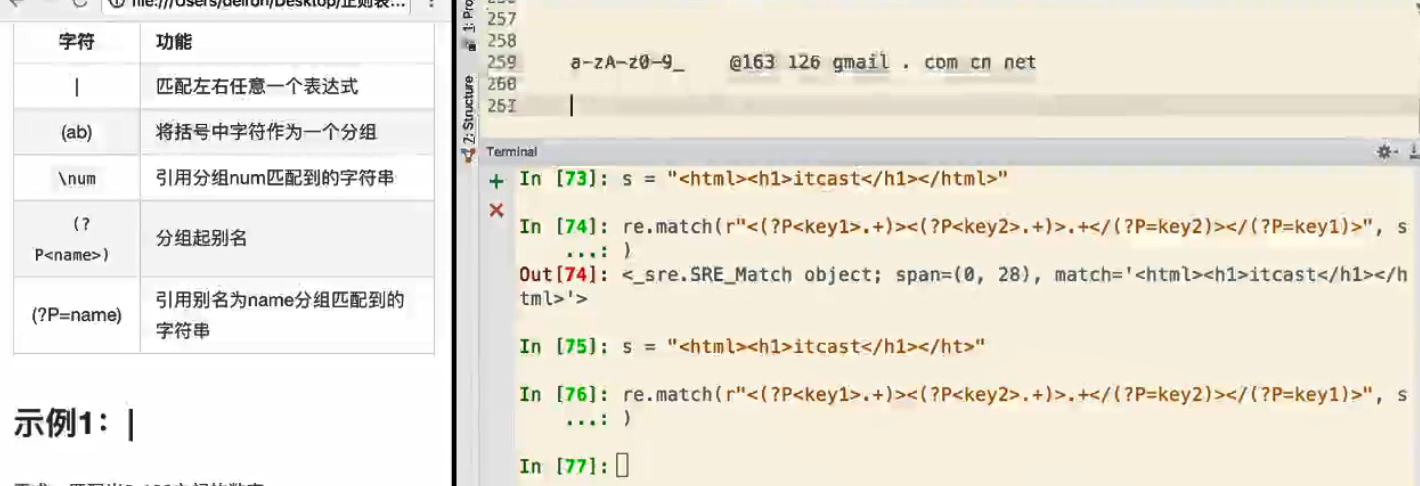1420x486 pixels.
Task: Click line number 258 in the gutter
Action: 500,41
